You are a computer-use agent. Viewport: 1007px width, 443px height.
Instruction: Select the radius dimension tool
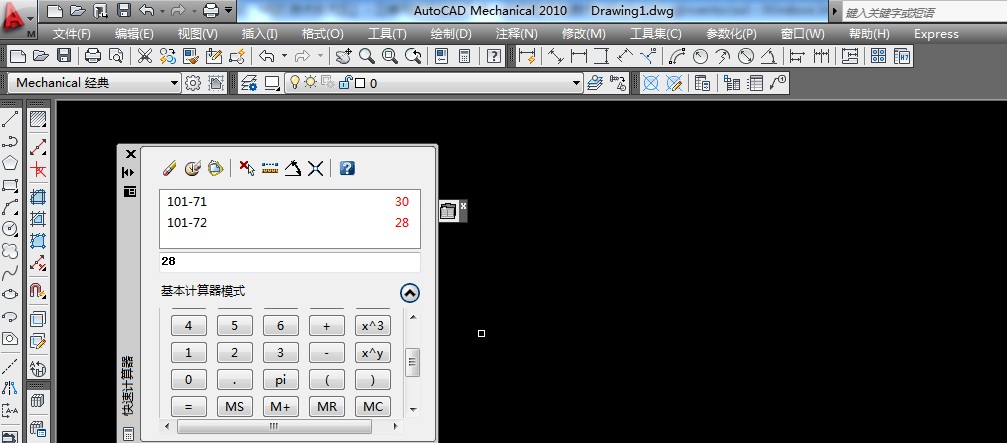pyautogui.click(x=700, y=56)
